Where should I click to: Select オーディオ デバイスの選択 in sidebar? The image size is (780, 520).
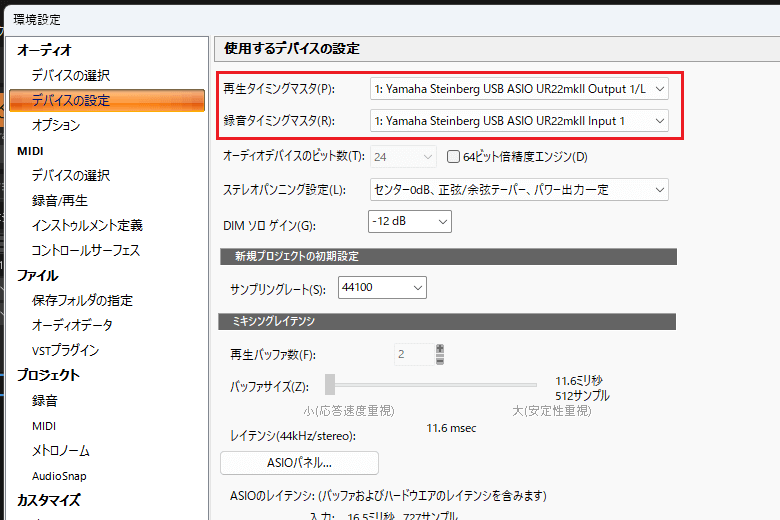pyautogui.click(x=70, y=75)
